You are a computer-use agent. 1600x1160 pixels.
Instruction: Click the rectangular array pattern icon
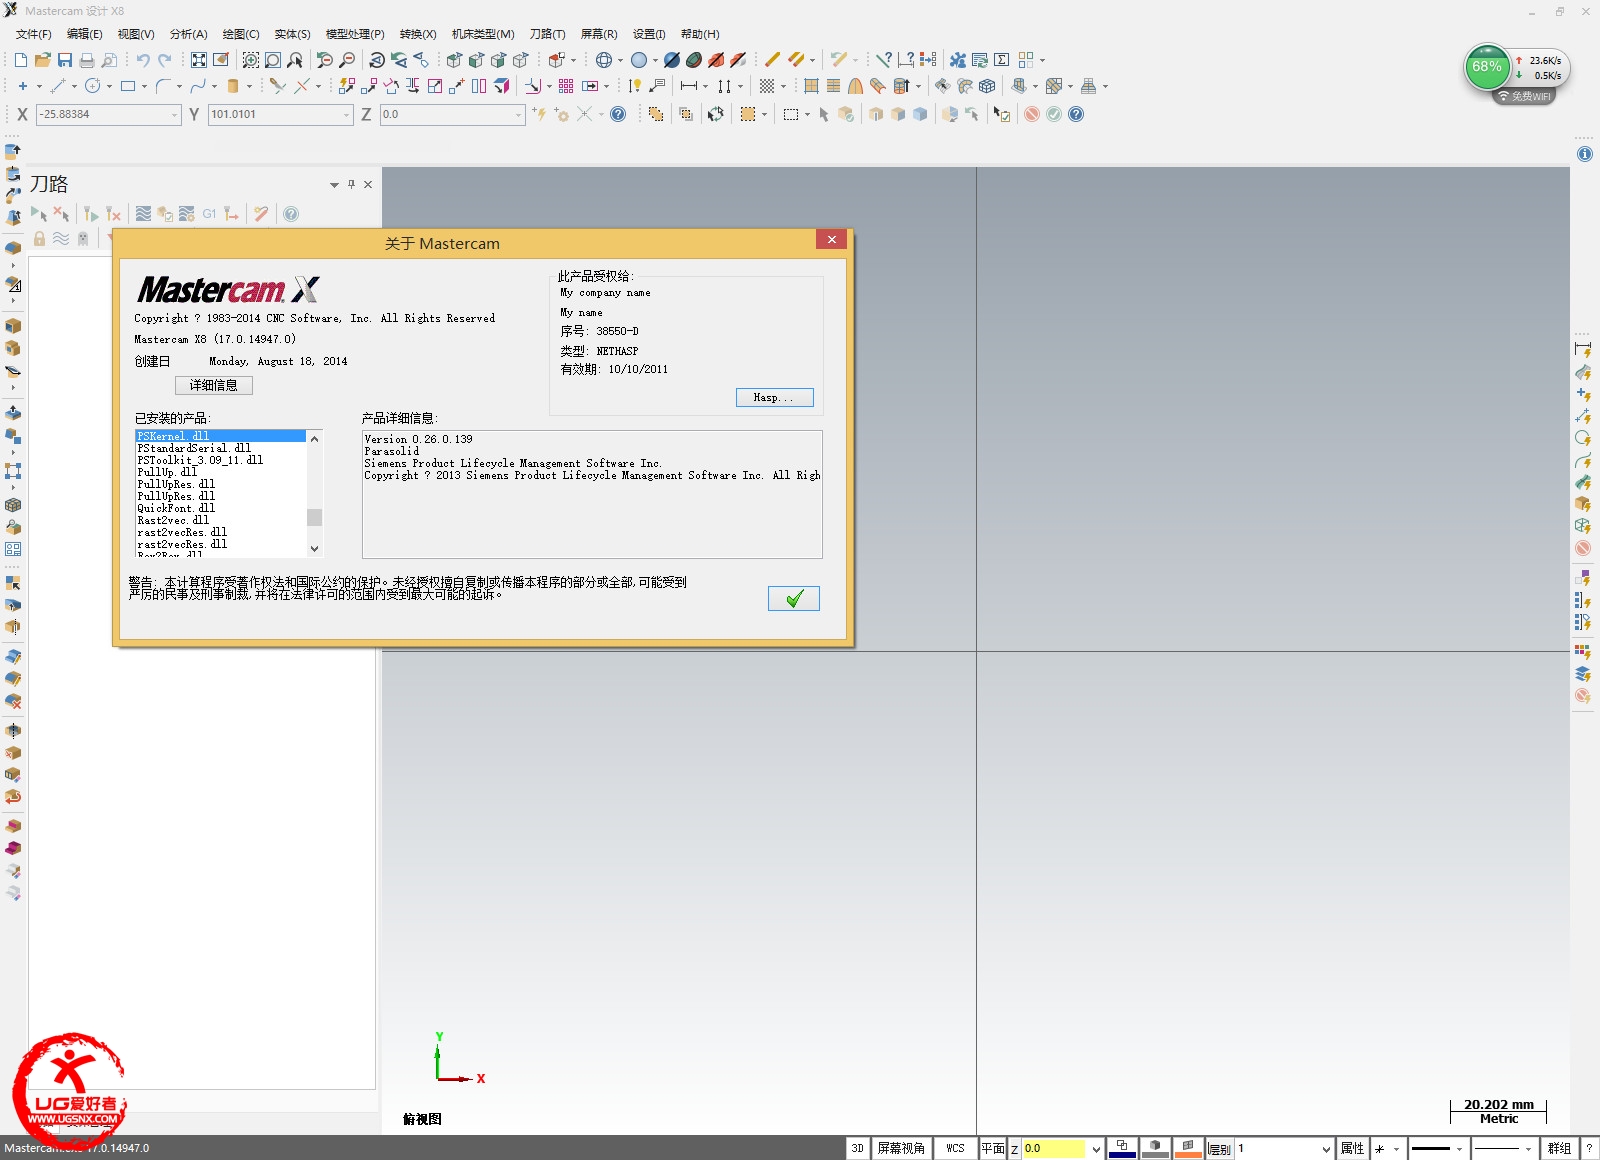pyautogui.click(x=566, y=86)
